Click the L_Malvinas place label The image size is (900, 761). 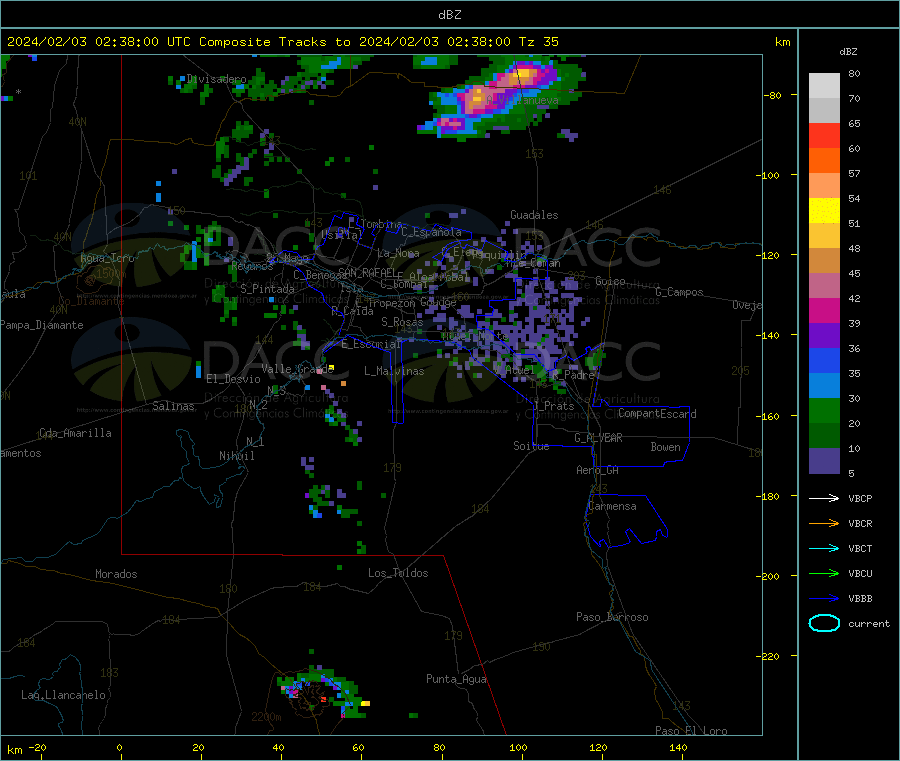tap(394, 371)
